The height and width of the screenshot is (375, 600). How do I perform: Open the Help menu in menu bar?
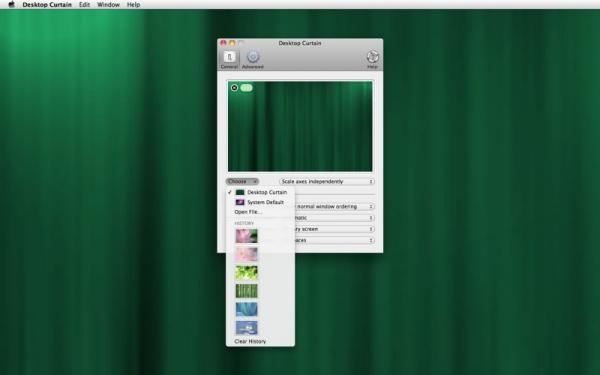134,5
